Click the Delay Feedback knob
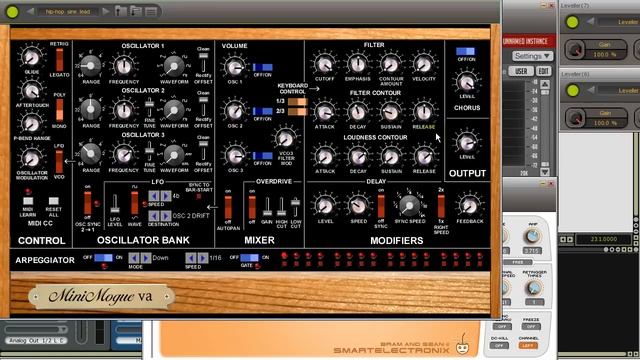This screenshot has height=360, width=640. 469,206
